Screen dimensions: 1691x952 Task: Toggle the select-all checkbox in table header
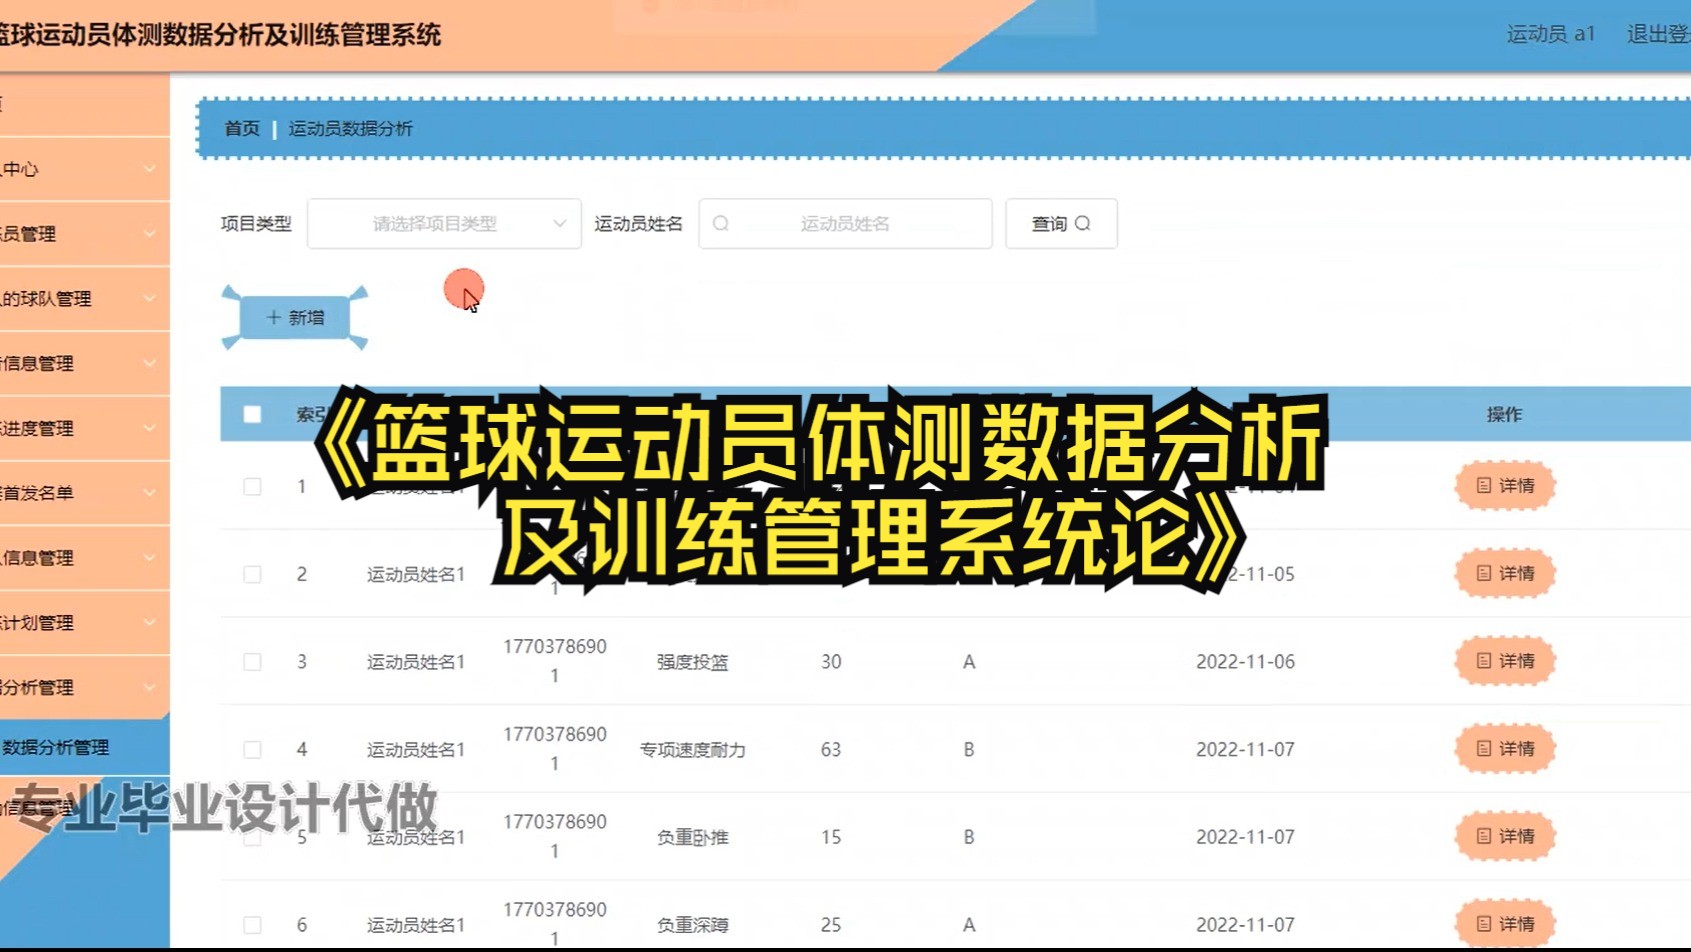tap(252, 414)
